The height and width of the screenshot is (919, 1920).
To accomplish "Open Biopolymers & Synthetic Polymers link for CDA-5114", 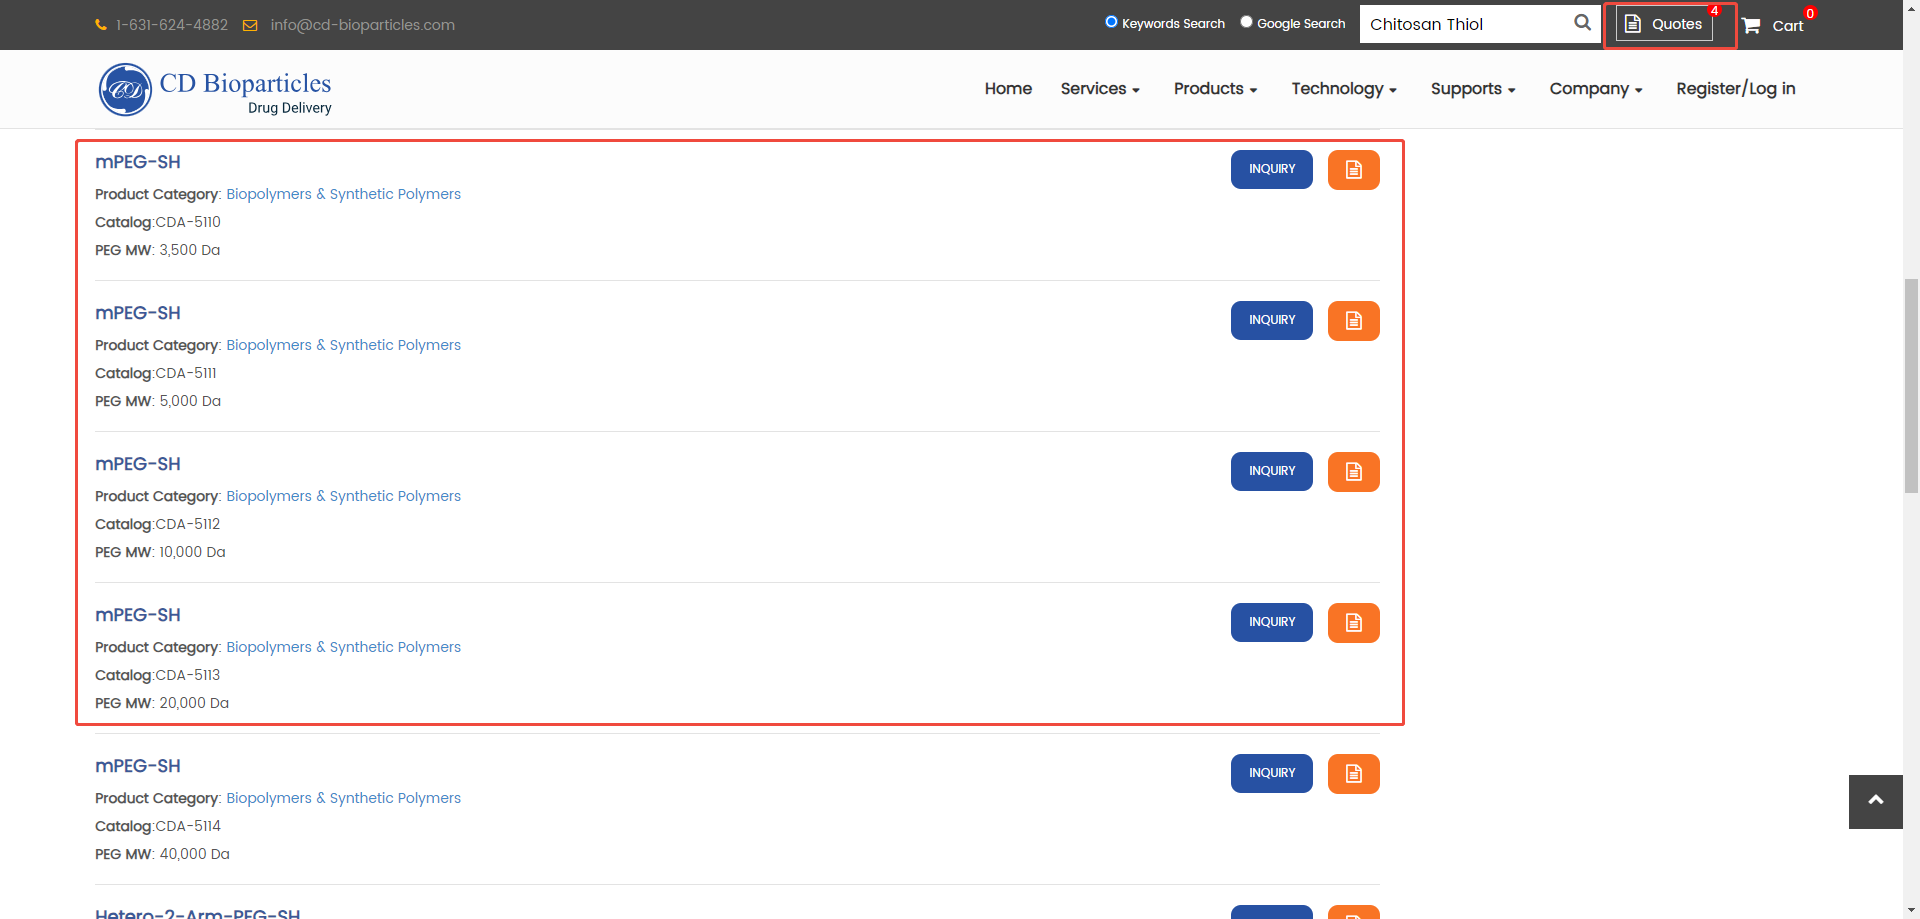I will coord(343,798).
